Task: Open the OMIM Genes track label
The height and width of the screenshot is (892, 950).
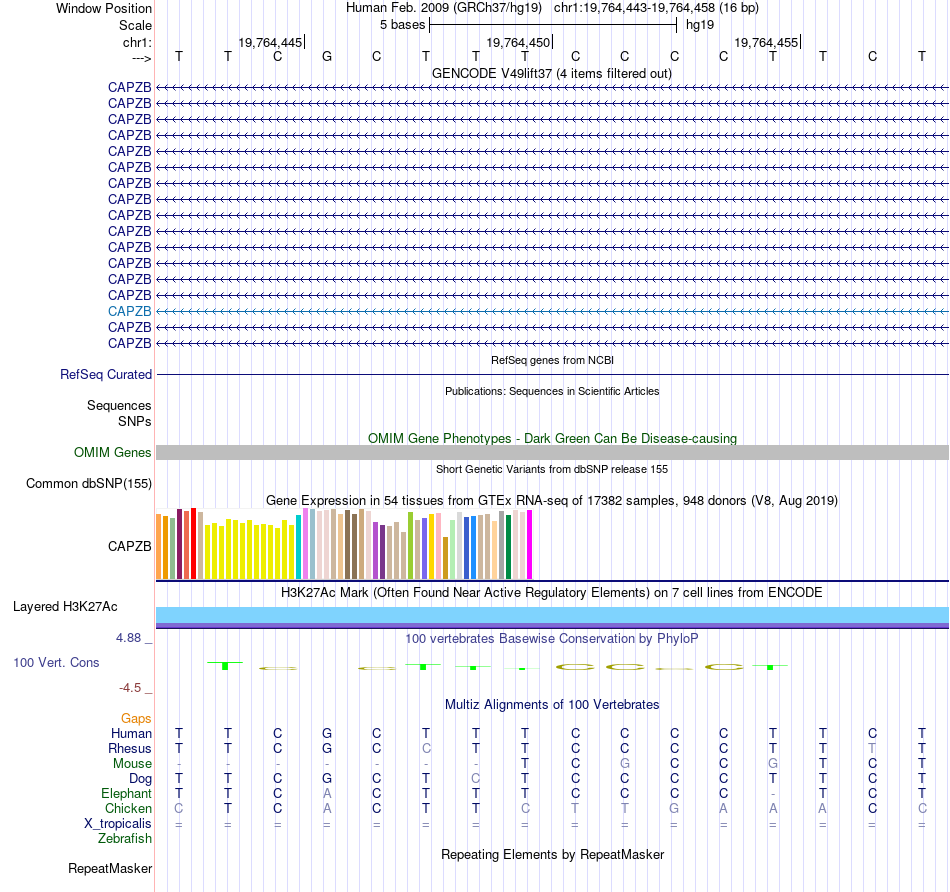Action: click(113, 453)
